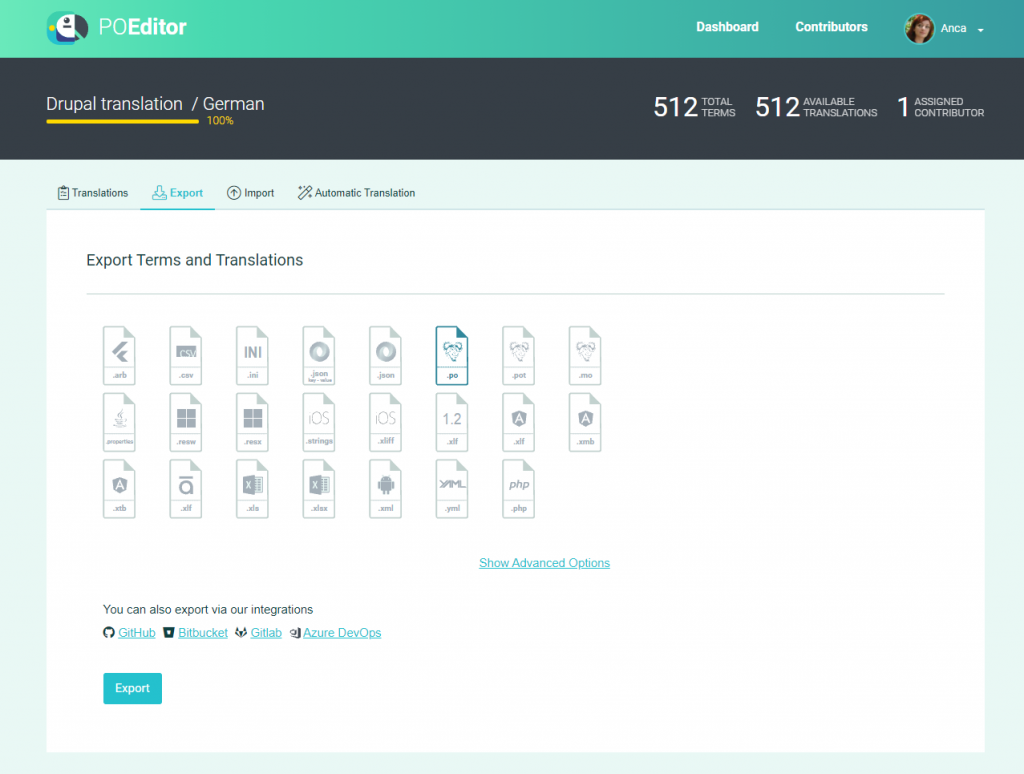
Task: Choose the Excel .xlsx export icon
Action: [x=318, y=489]
